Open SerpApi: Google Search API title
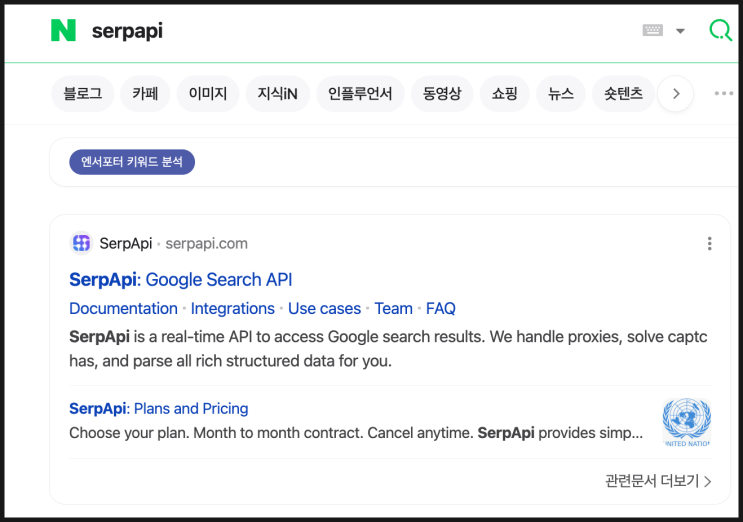The width and height of the screenshot is (743, 522). tap(181, 279)
